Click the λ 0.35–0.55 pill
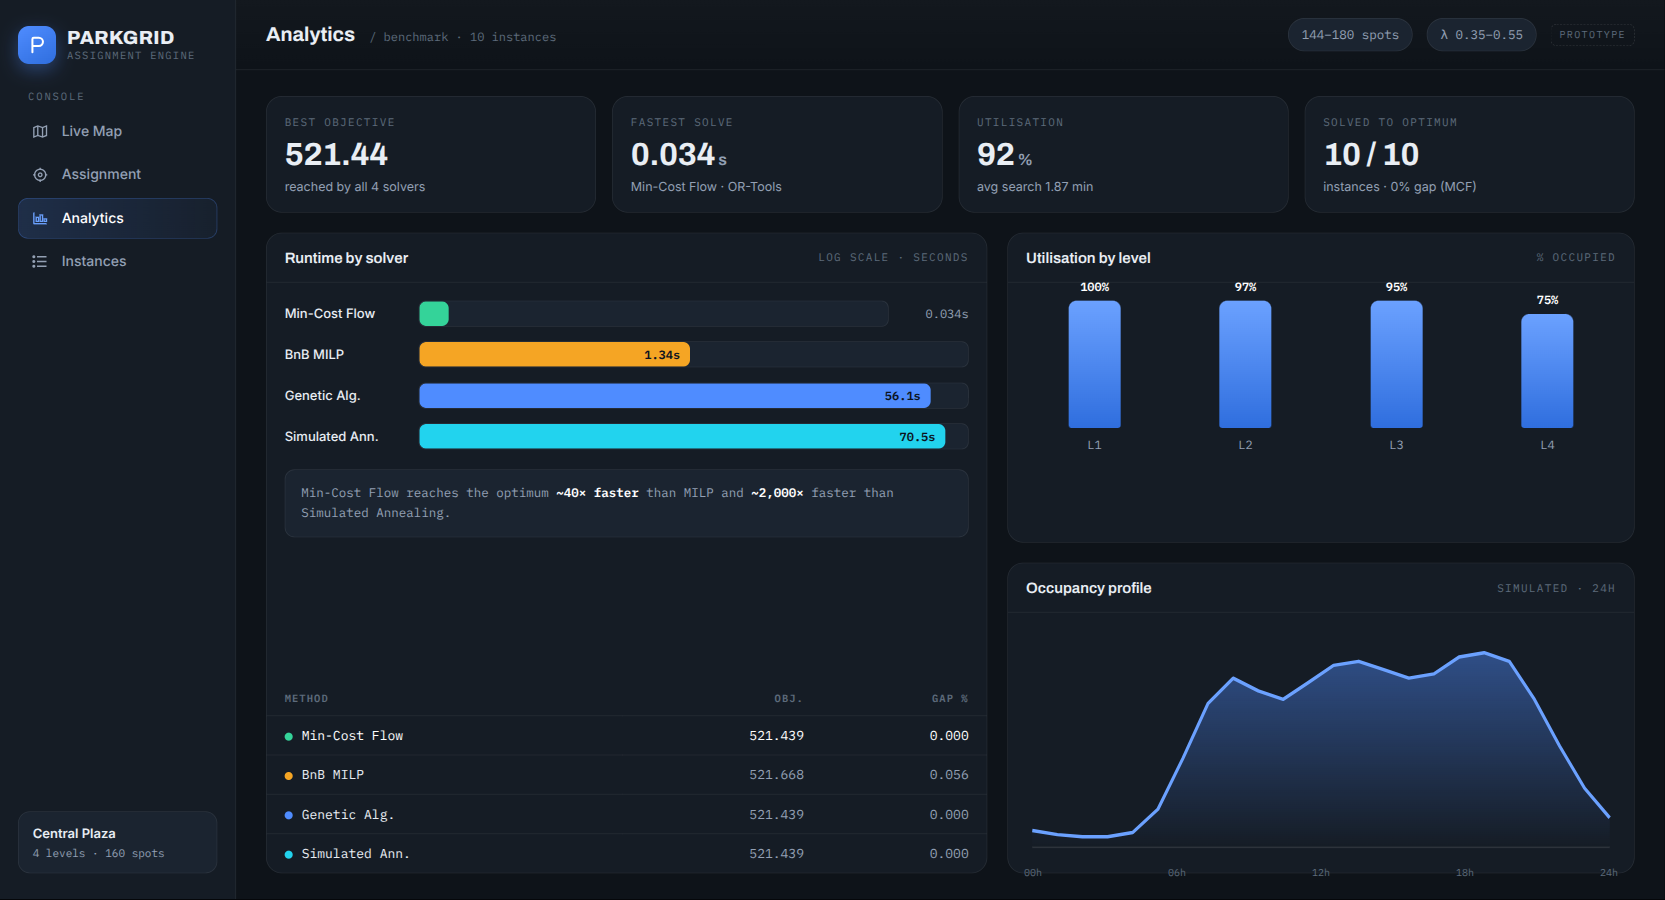This screenshot has height=900, width=1665. click(1481, 35)
